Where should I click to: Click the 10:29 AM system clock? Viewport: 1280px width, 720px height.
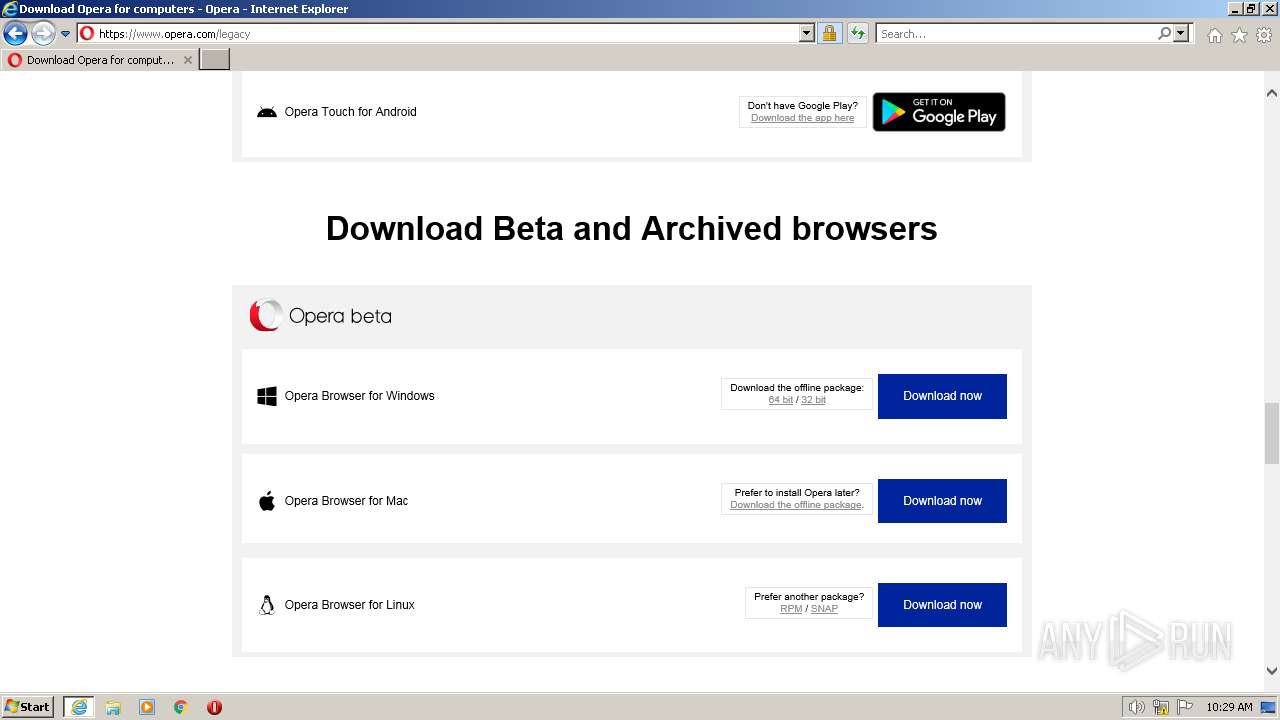1229,707
